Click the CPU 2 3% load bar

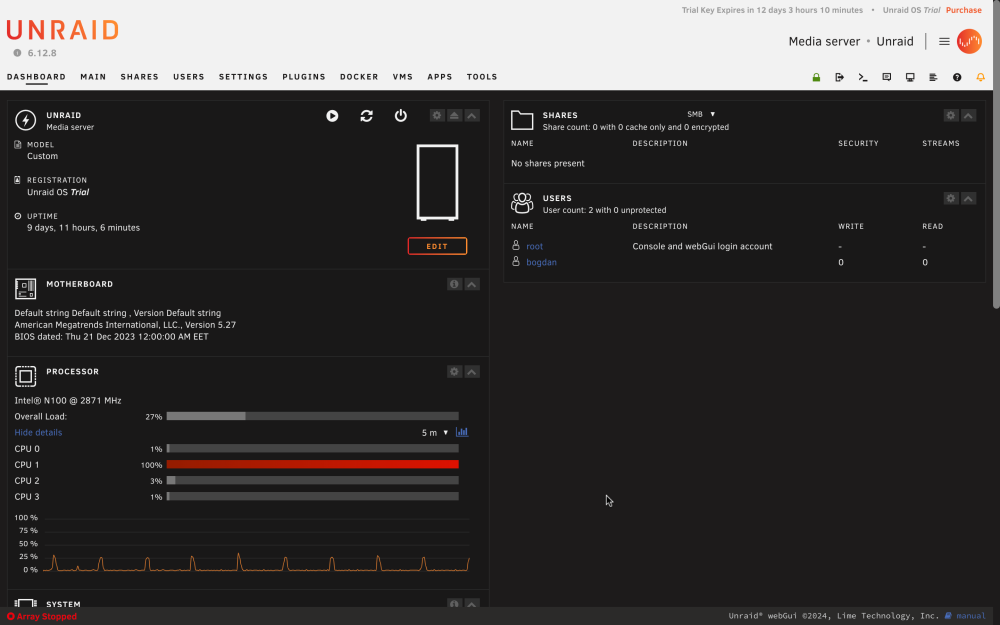(x=312, y=480)
